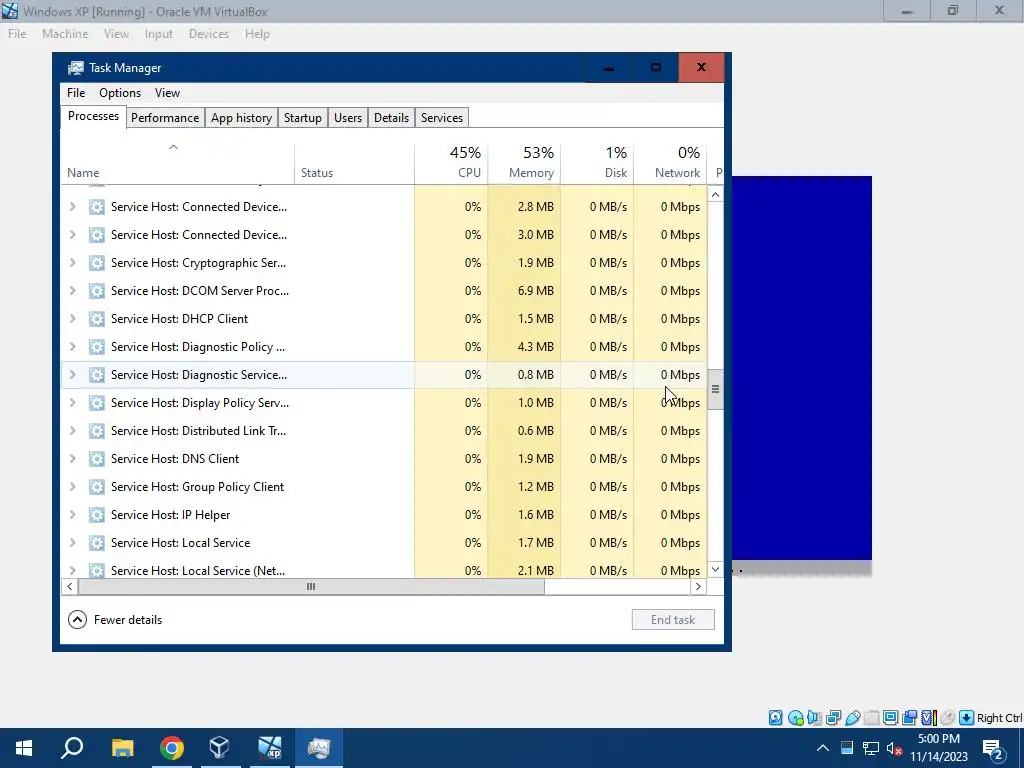Click the gear icon of DCOM Server Process row
This screenshot has width=1024, height=768.
coord(97,291)
